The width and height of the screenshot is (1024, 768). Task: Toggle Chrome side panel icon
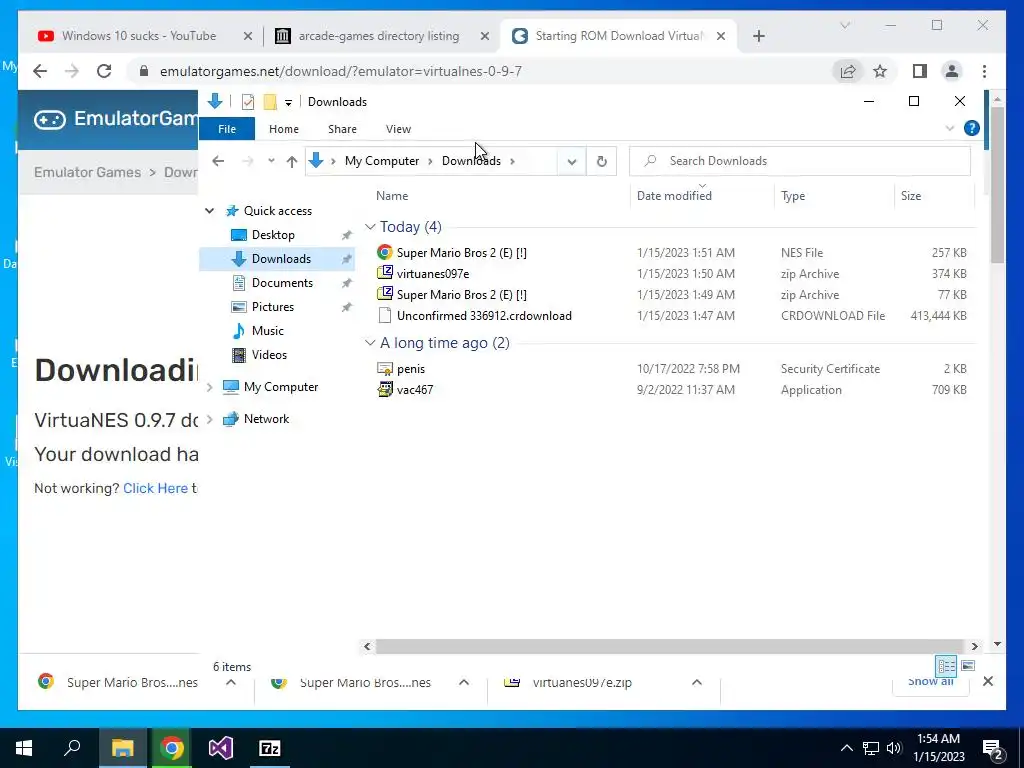pyautogui.click(x=920, y=71)
